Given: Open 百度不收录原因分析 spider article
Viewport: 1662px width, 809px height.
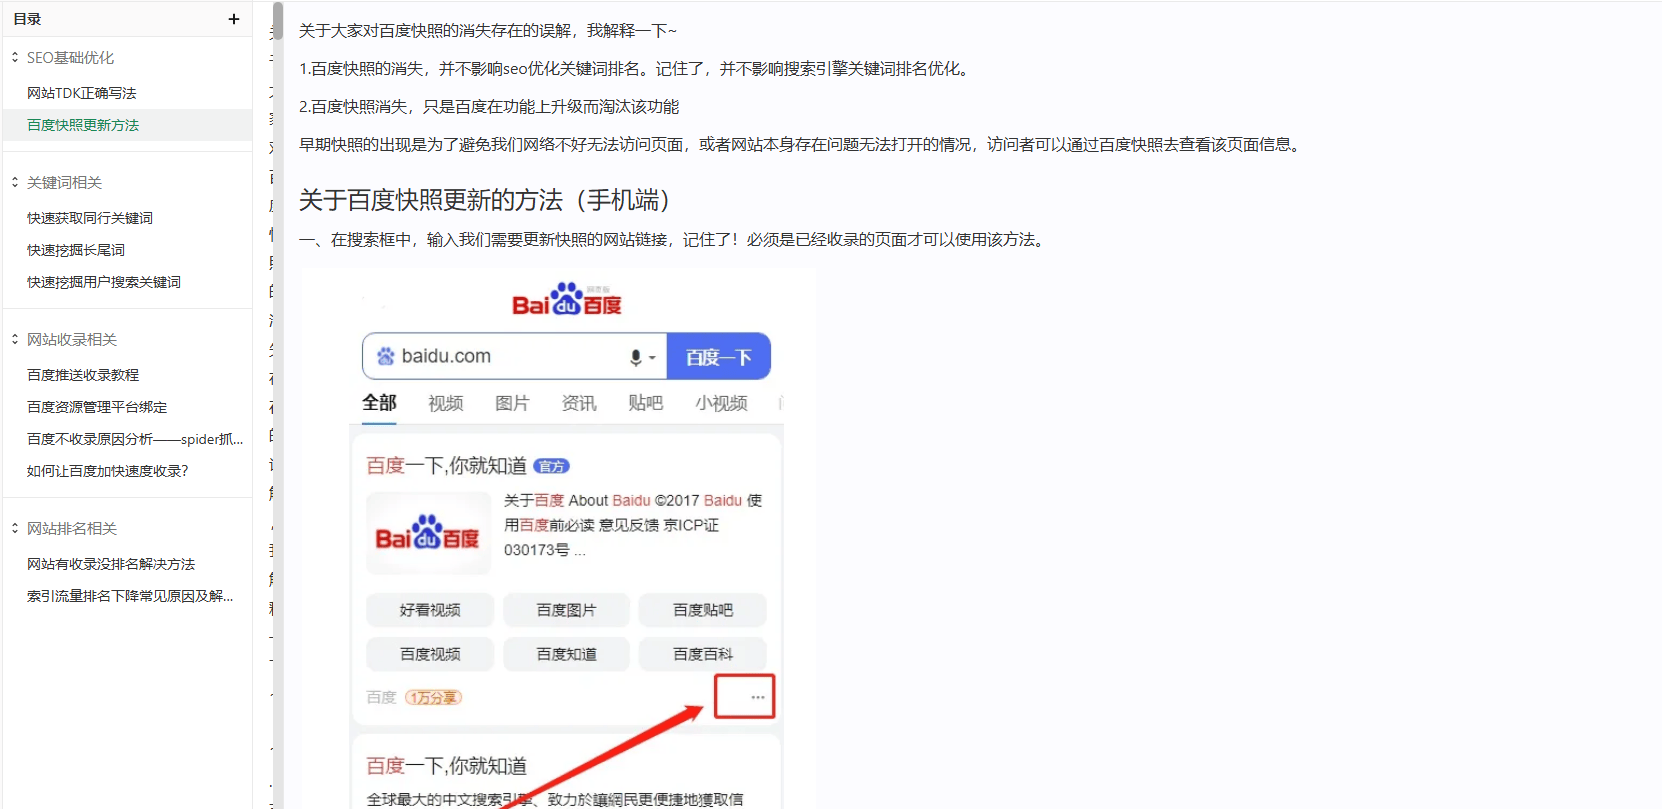Looking at the screenshot, I should (x=135, y=439).
